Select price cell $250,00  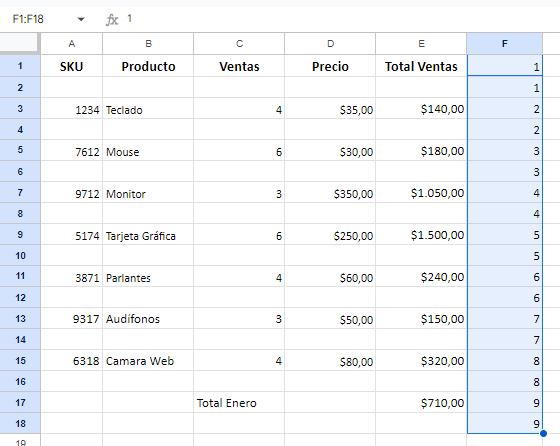330,235
